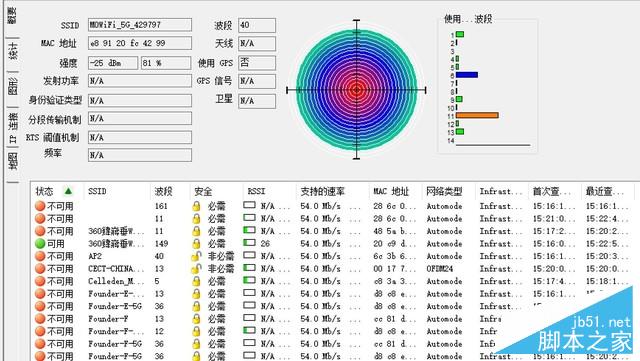This screenshot has width=640, height=361.
Task: Click the strength percentage field showing 81 %
Action: (166, 63)
